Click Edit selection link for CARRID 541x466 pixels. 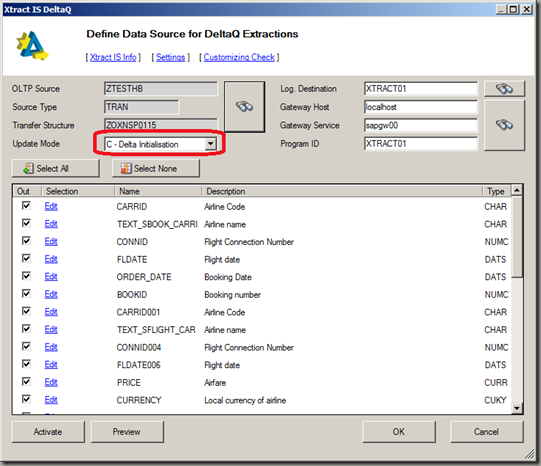pos(51,206)
